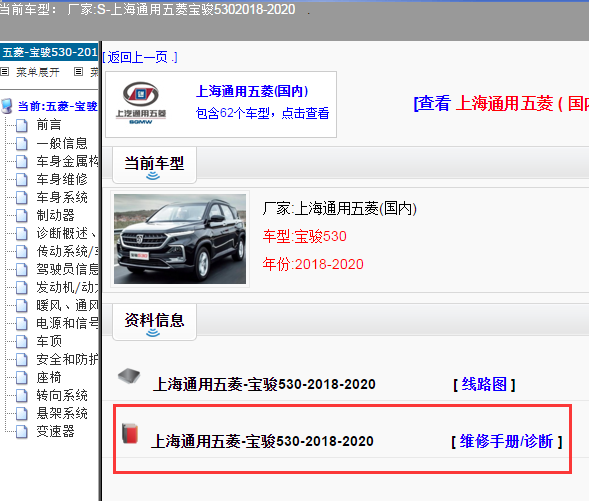Screen dimensions: 589x501
Task: Click page icon next to 诊断概述
Action: (x=22, y=233)
